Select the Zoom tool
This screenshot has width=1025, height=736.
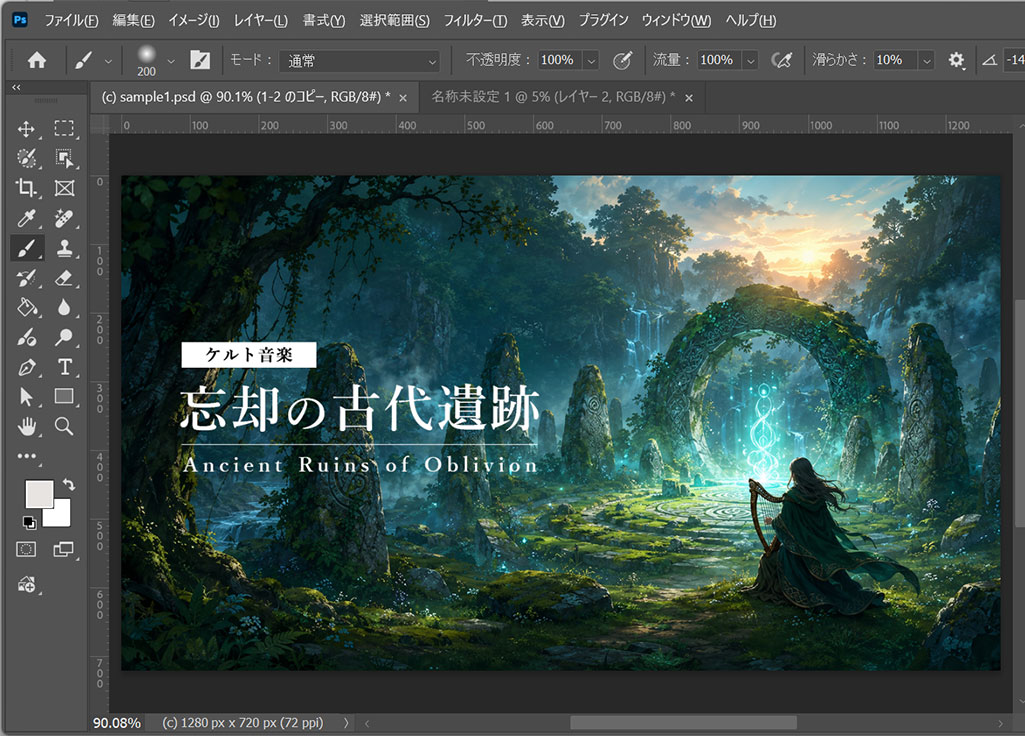[x=64, y=426]
